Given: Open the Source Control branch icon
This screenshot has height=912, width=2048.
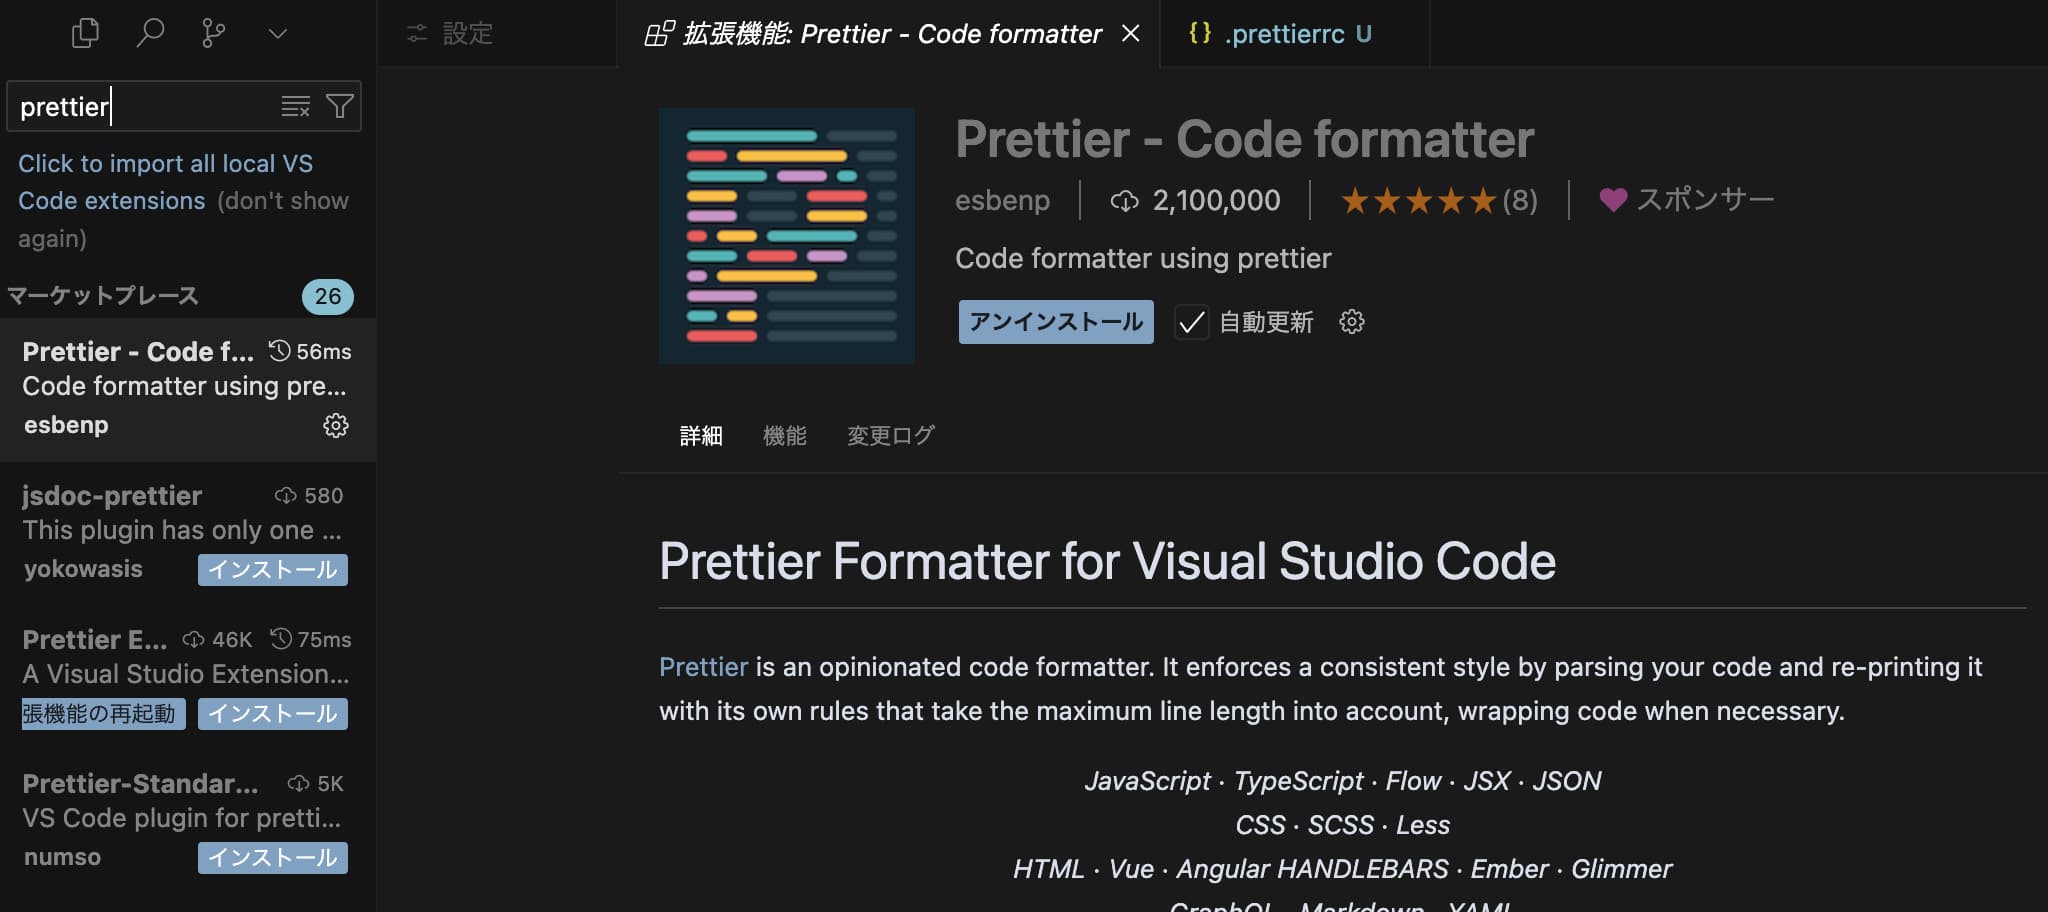Looking at the screenshot, I should pyautogui.click(x=213, y=33).
